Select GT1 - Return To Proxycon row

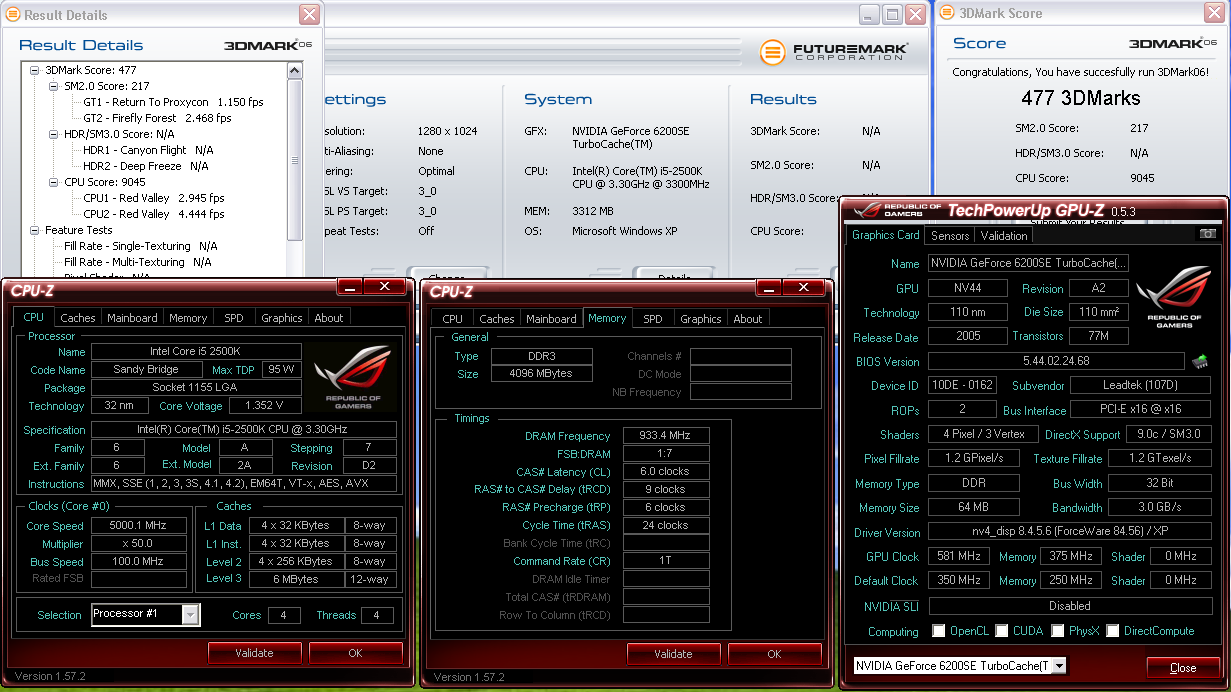tap(173, 102)
